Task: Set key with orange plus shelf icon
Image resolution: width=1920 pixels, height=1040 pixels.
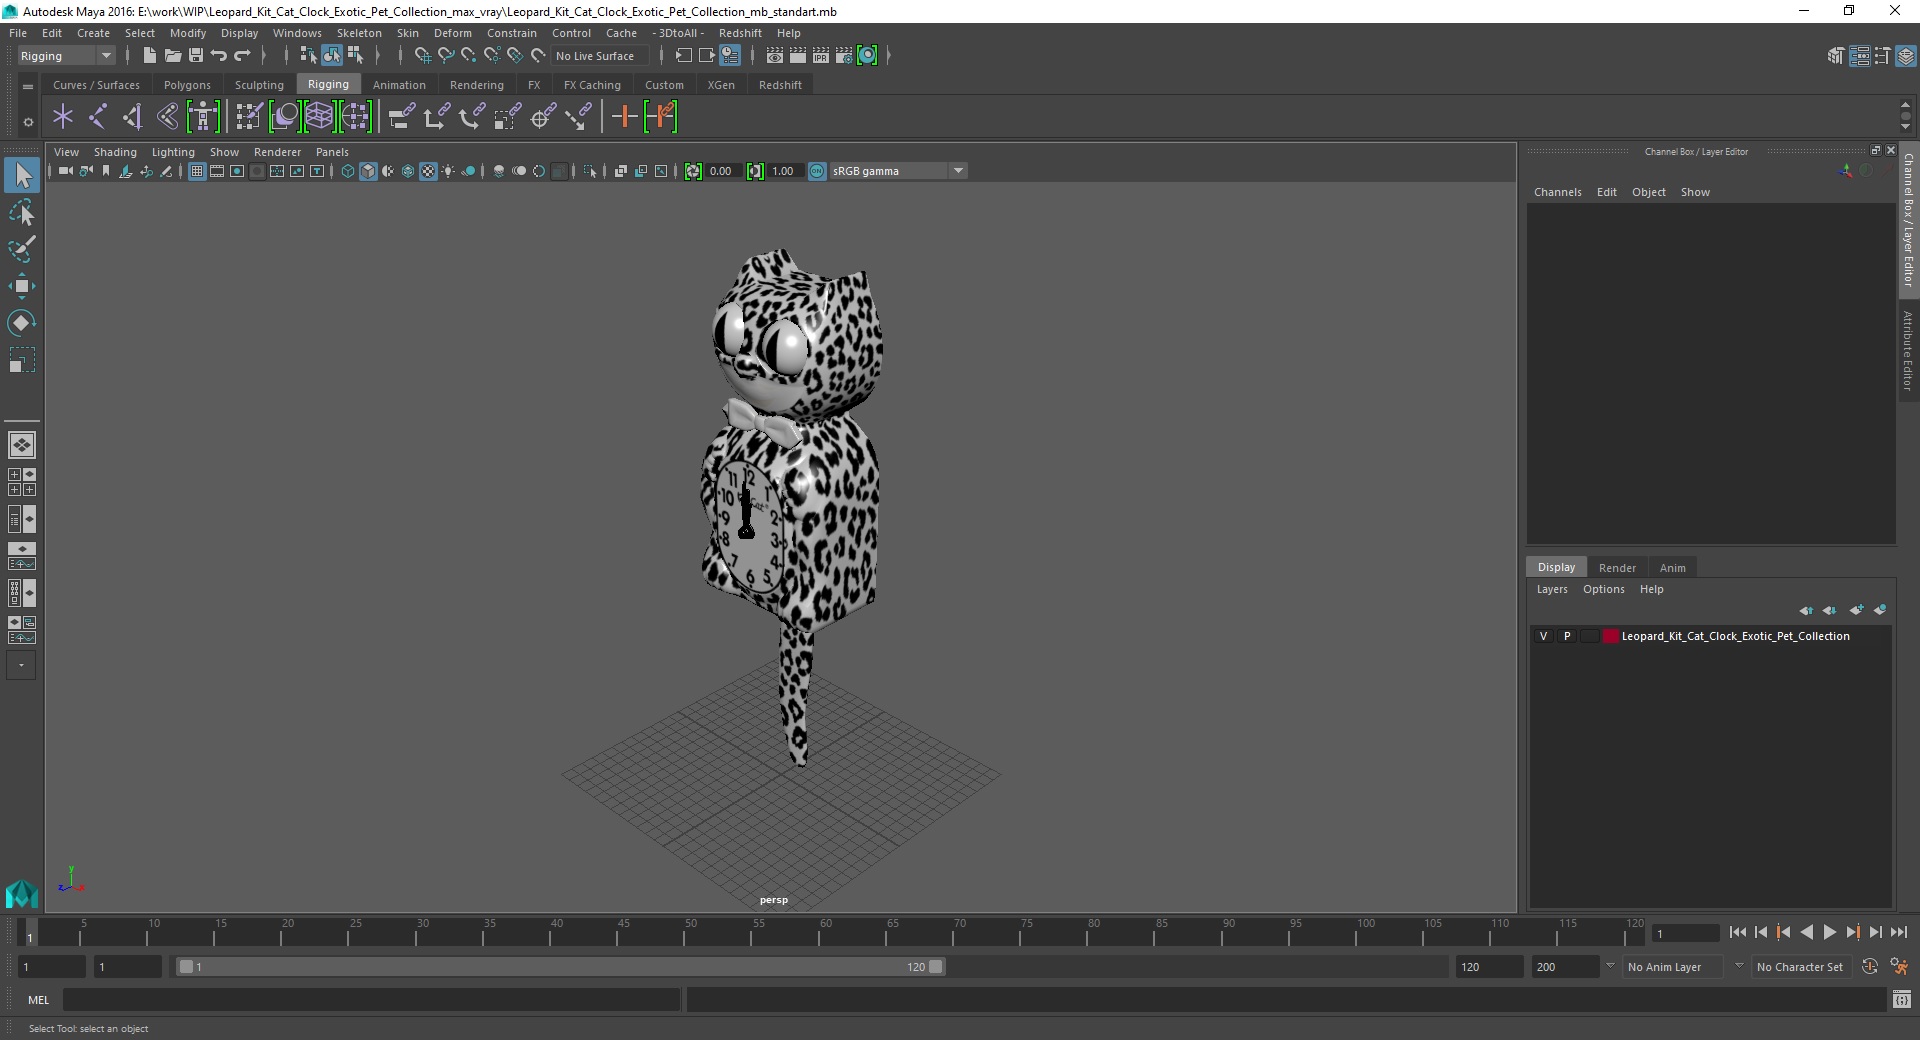Action: [625, 117]
